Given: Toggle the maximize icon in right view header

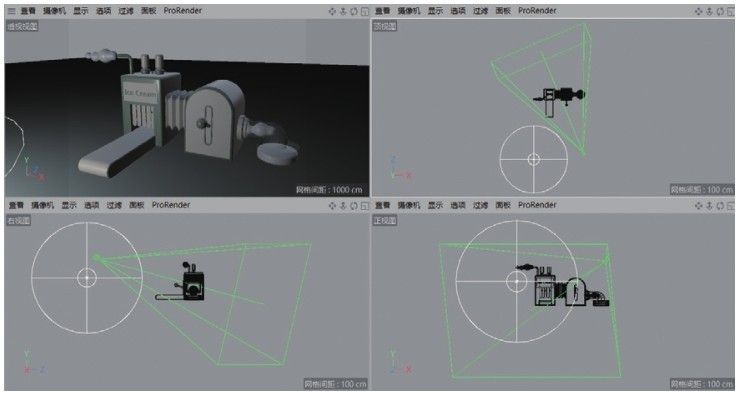Looking at the screenshot, I should point(365,205).
